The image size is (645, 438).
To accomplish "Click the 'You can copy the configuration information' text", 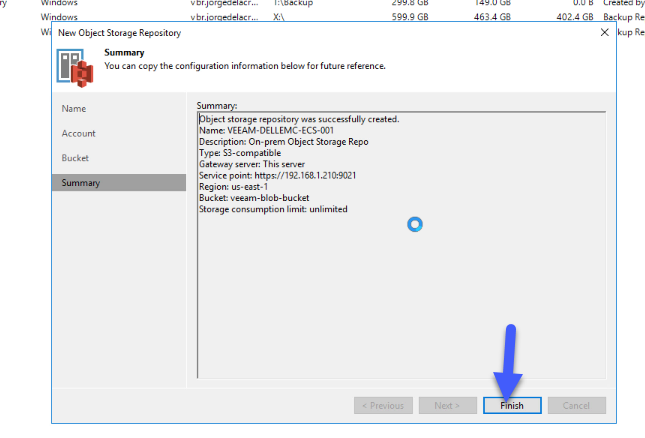I will coord(245,66).
